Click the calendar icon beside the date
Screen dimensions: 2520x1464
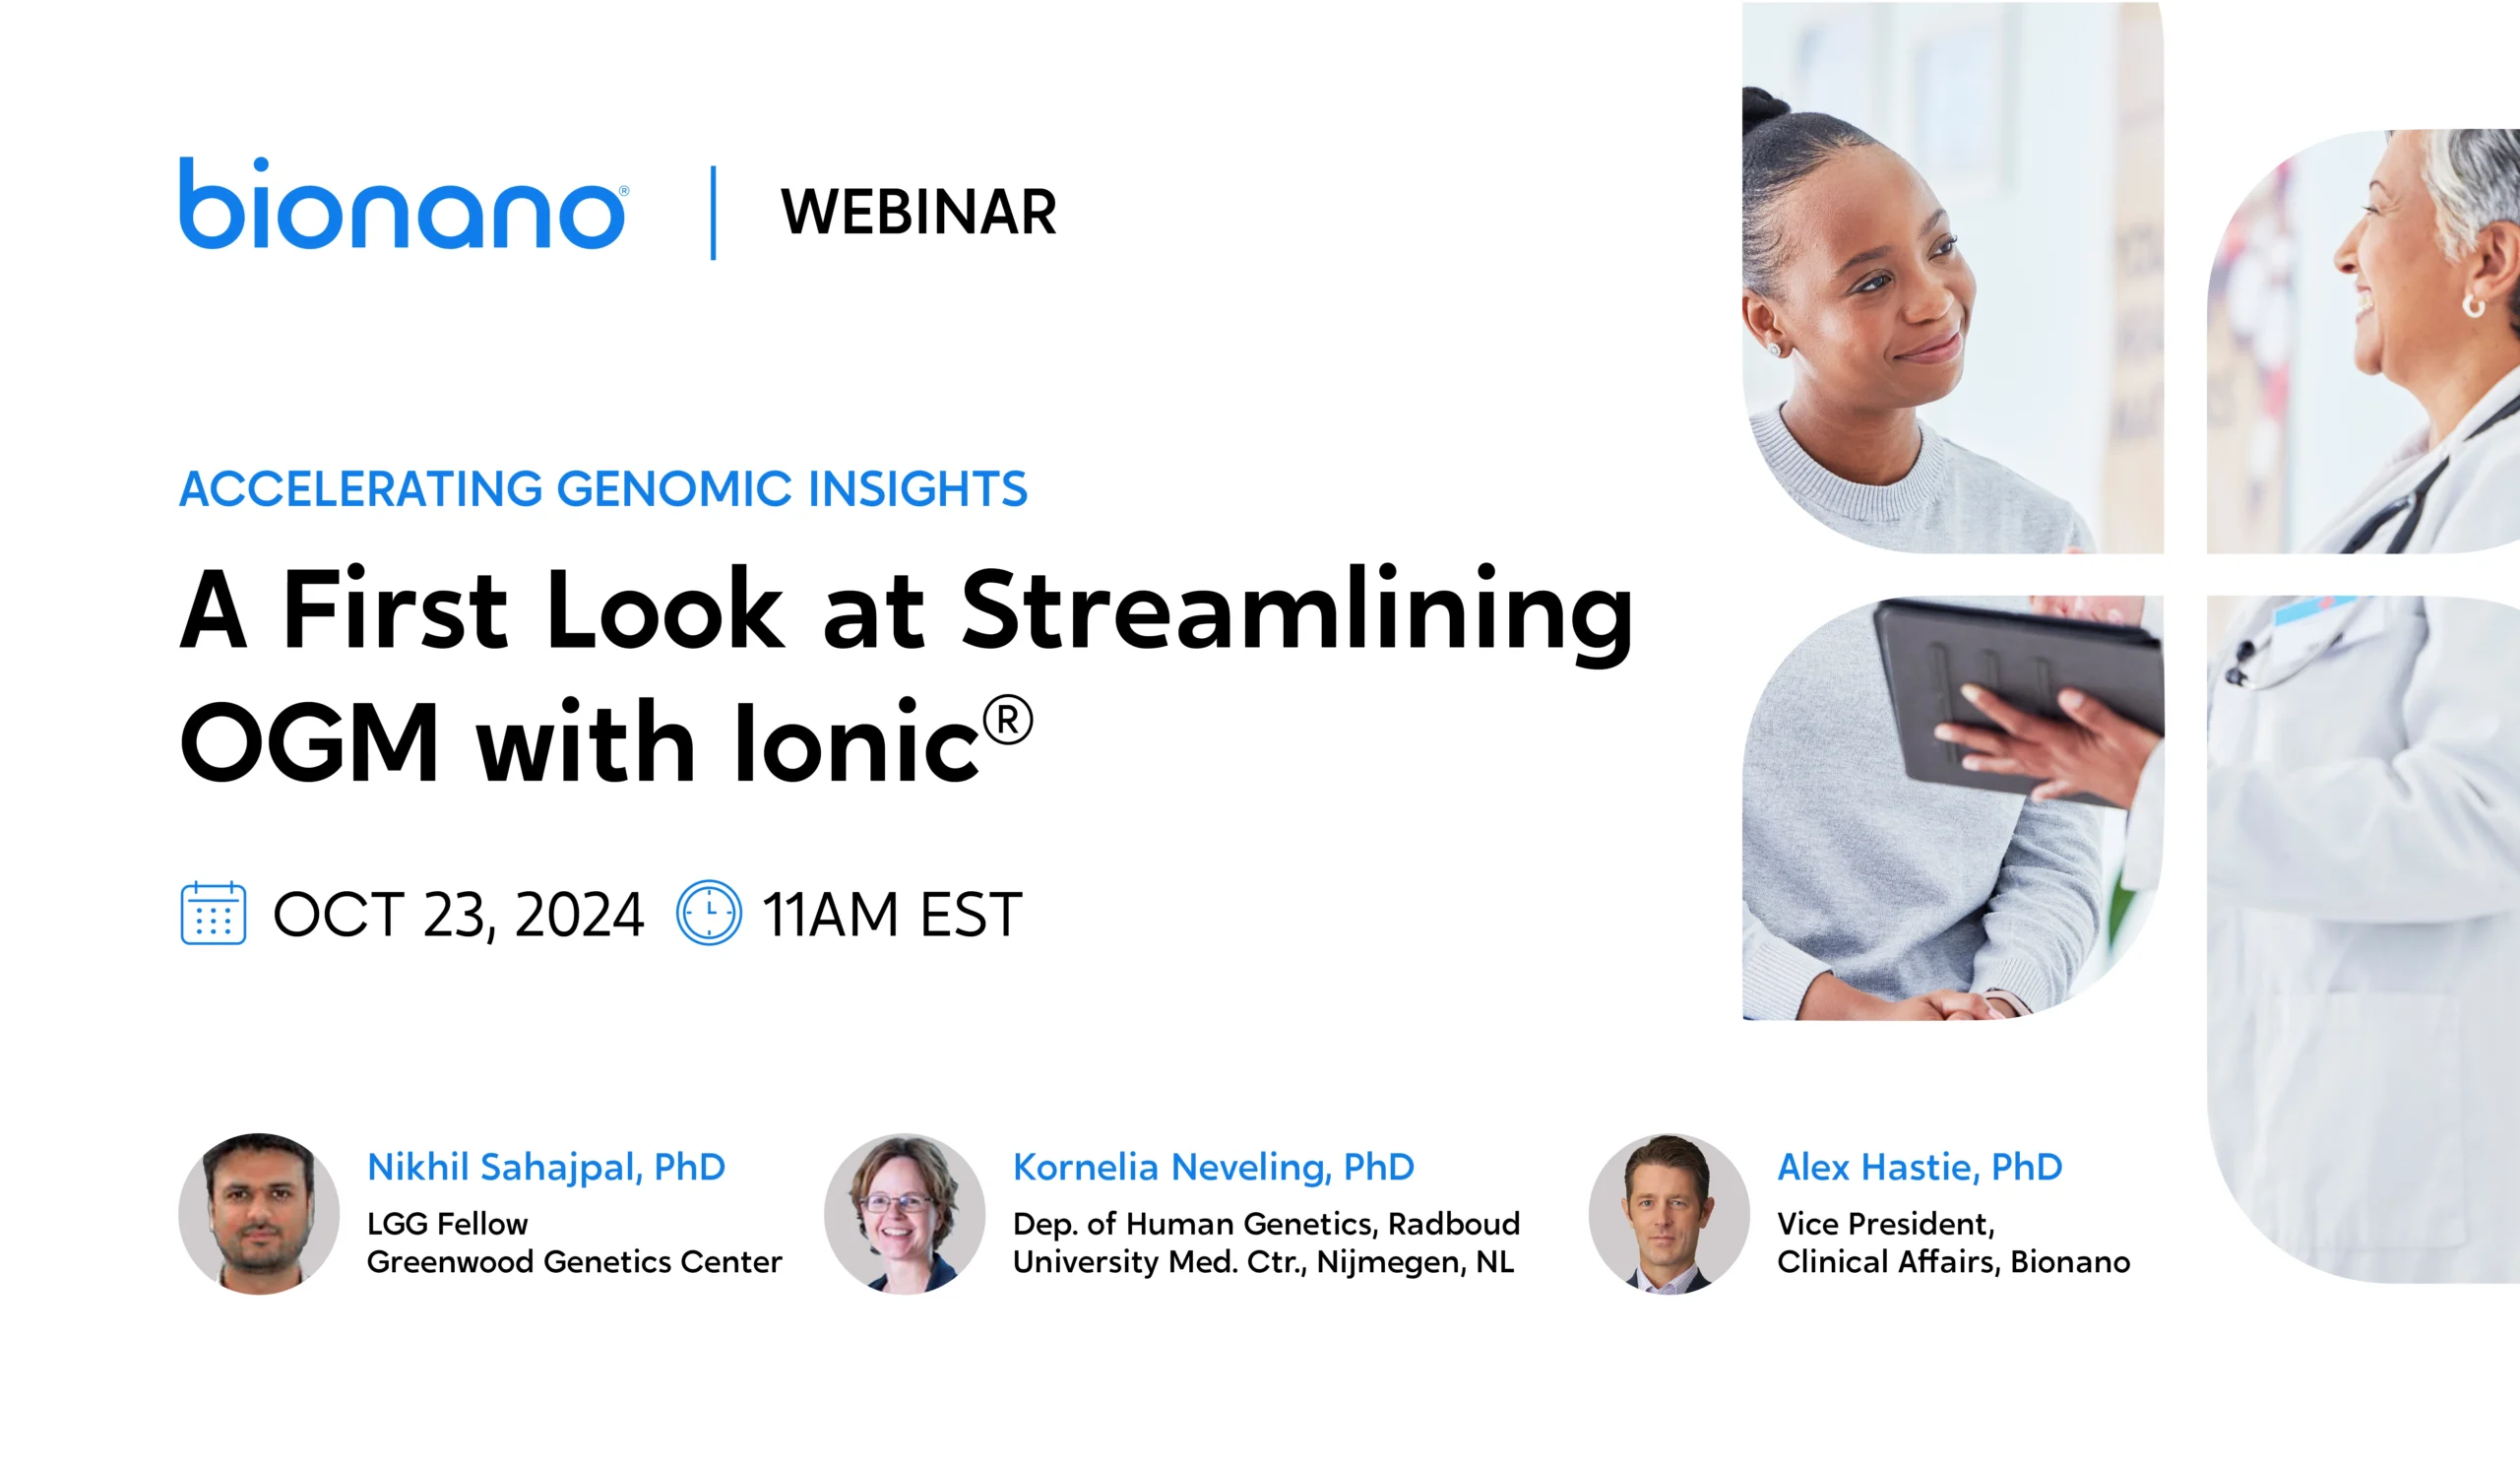pos(213,913)
